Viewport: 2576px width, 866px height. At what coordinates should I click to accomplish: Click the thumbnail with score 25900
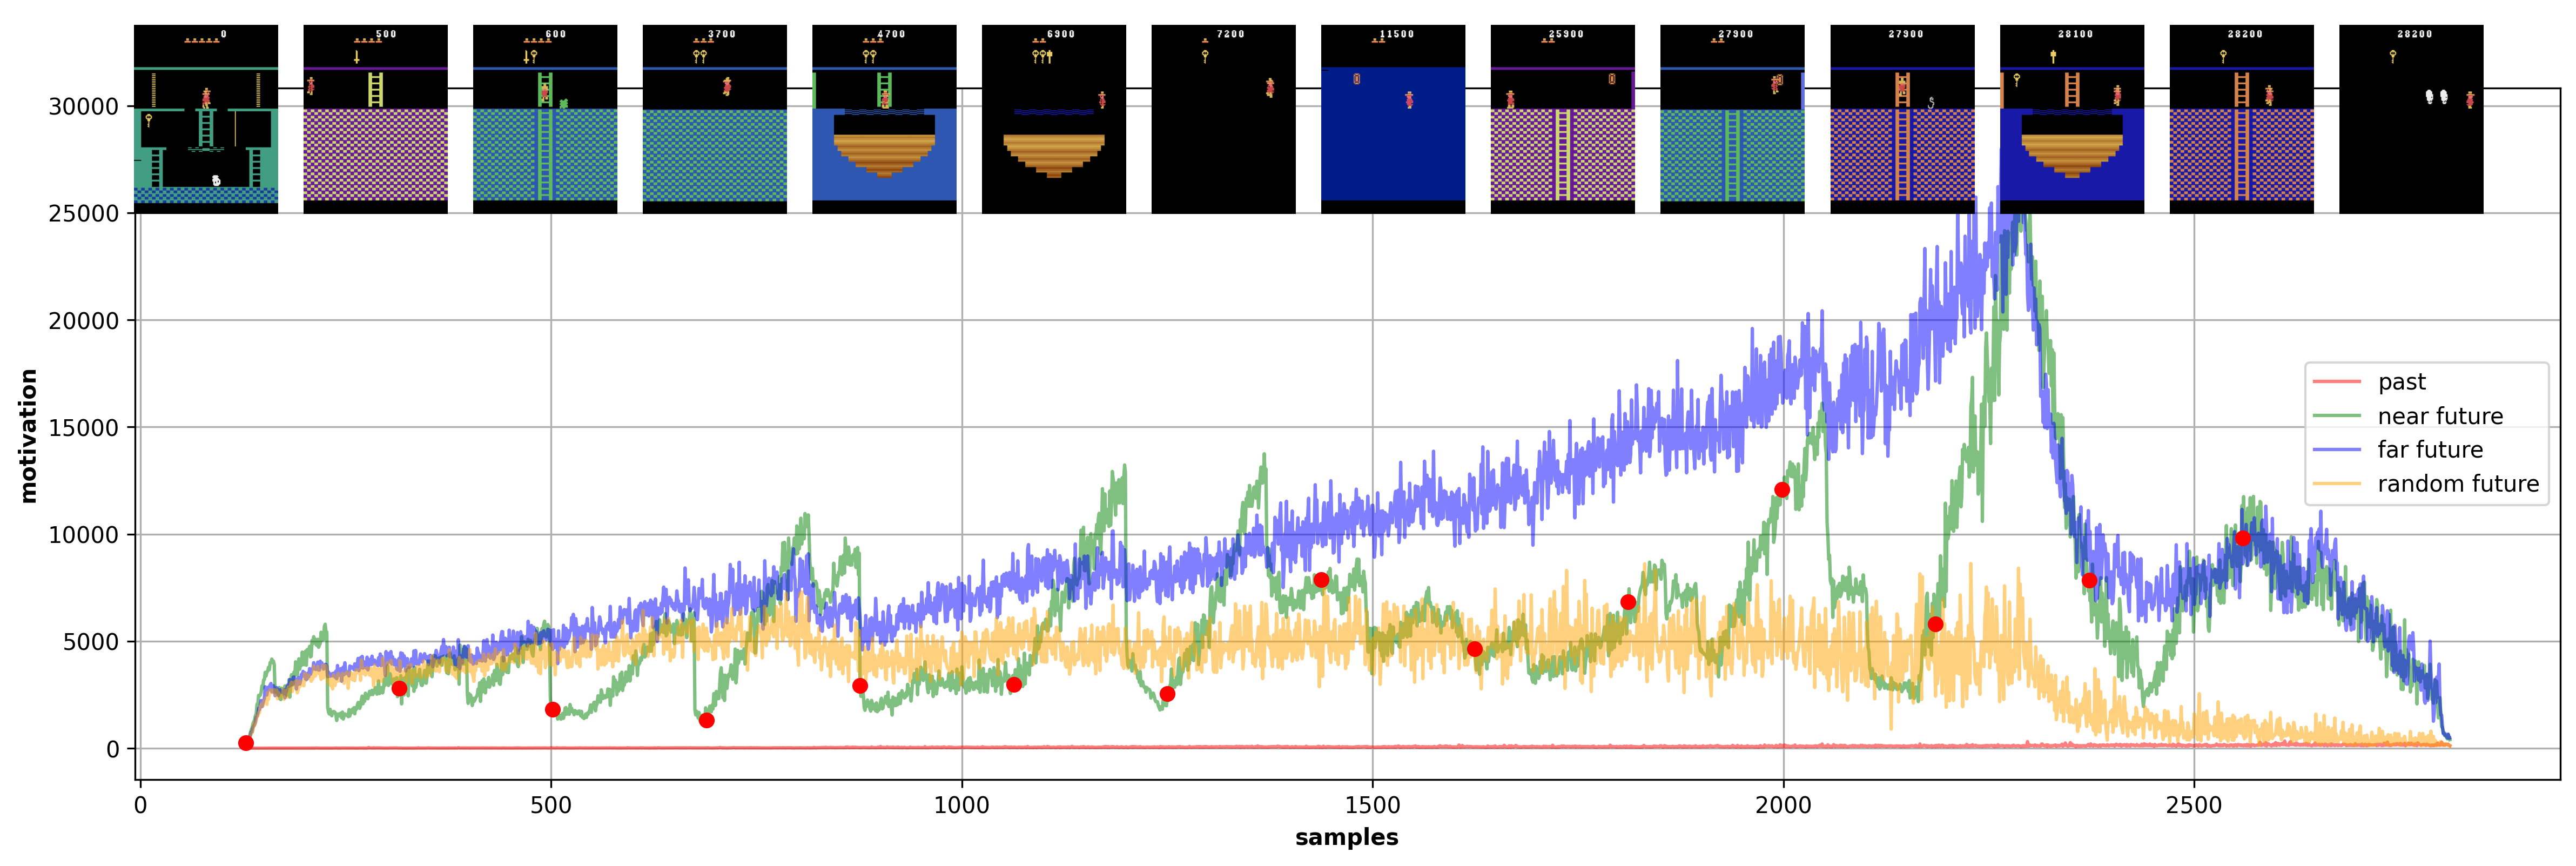1562,119
